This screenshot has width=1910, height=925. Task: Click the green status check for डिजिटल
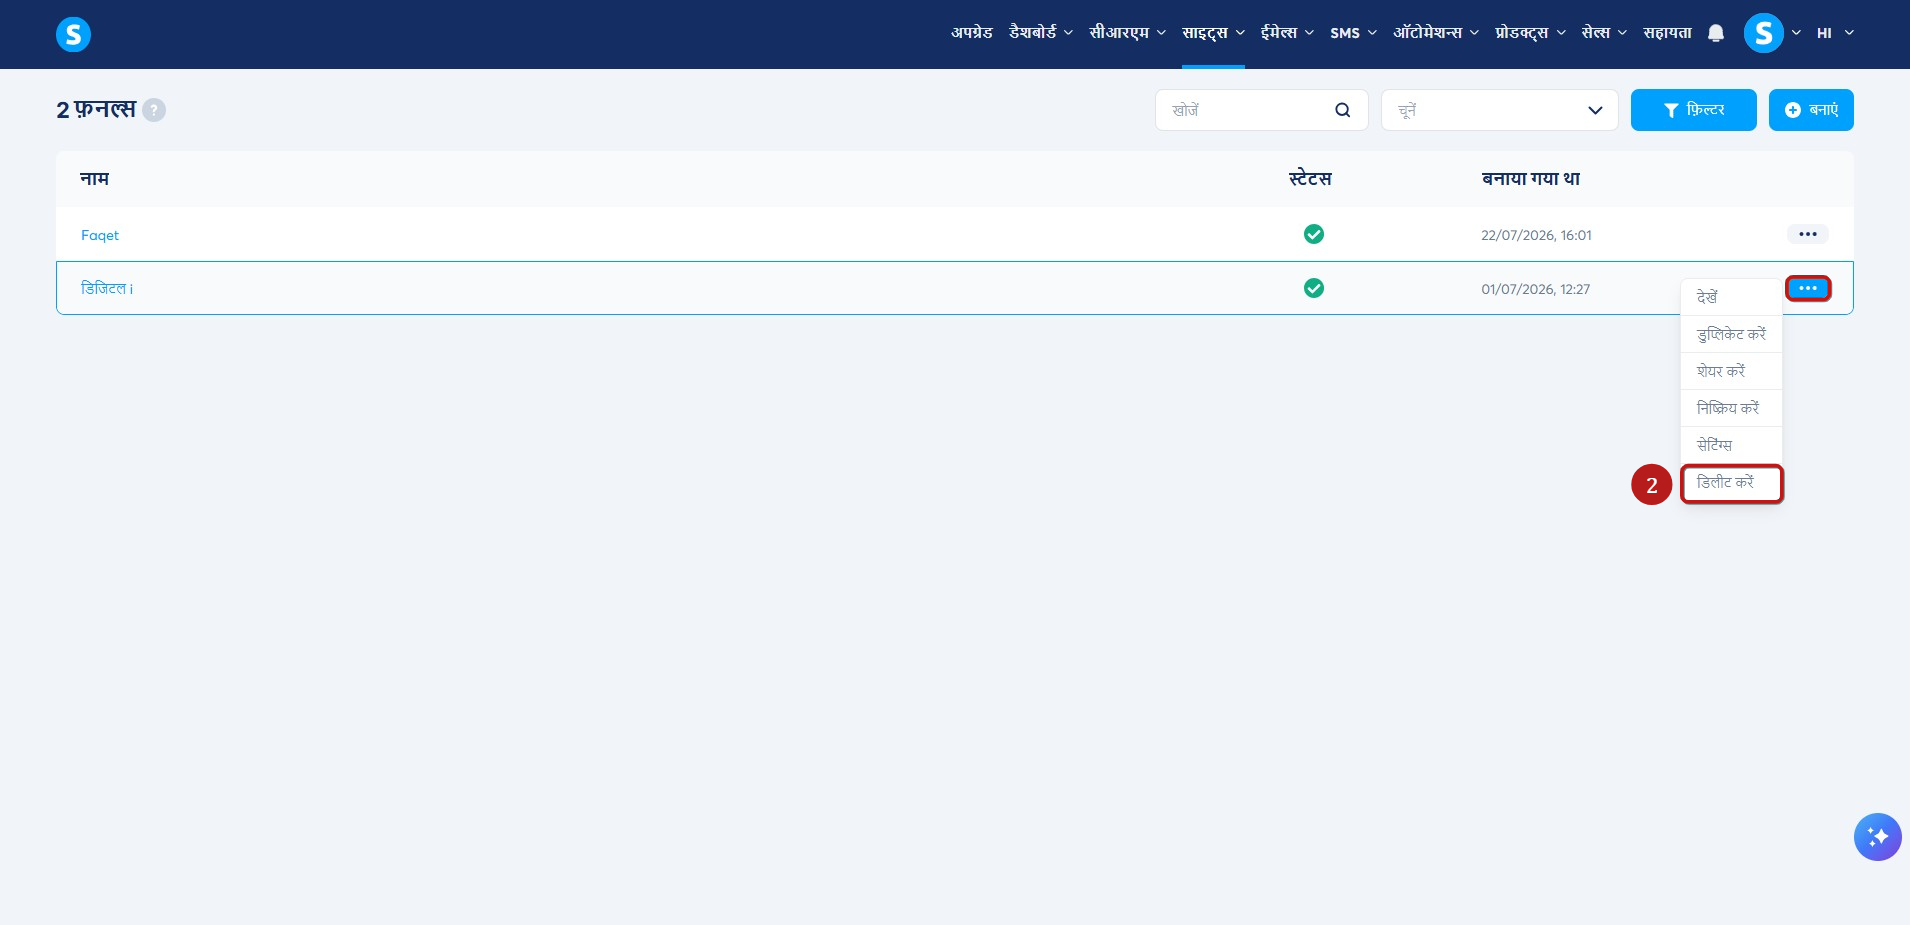[x=1313, y=288]
